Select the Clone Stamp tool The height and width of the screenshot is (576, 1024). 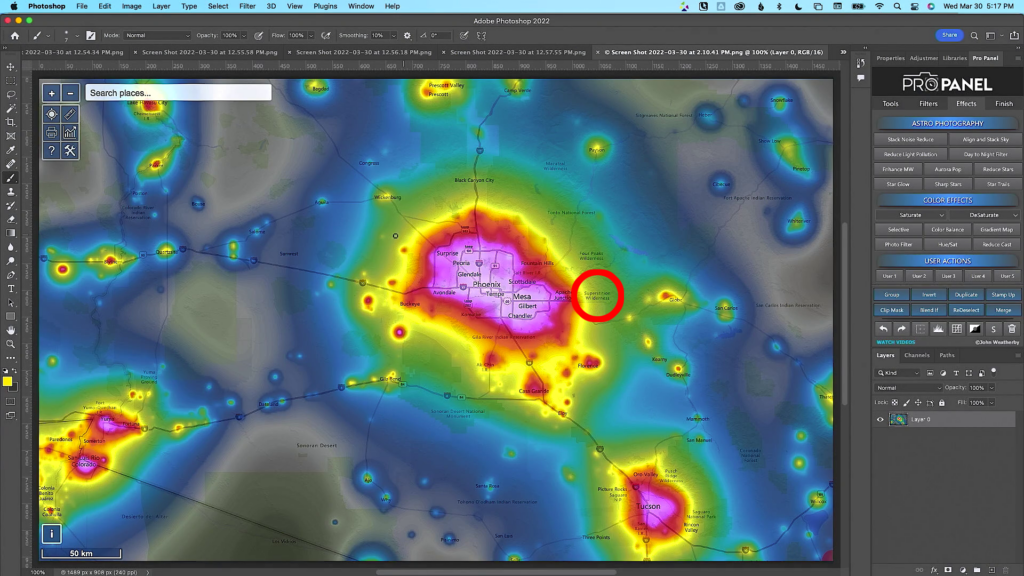10,191
